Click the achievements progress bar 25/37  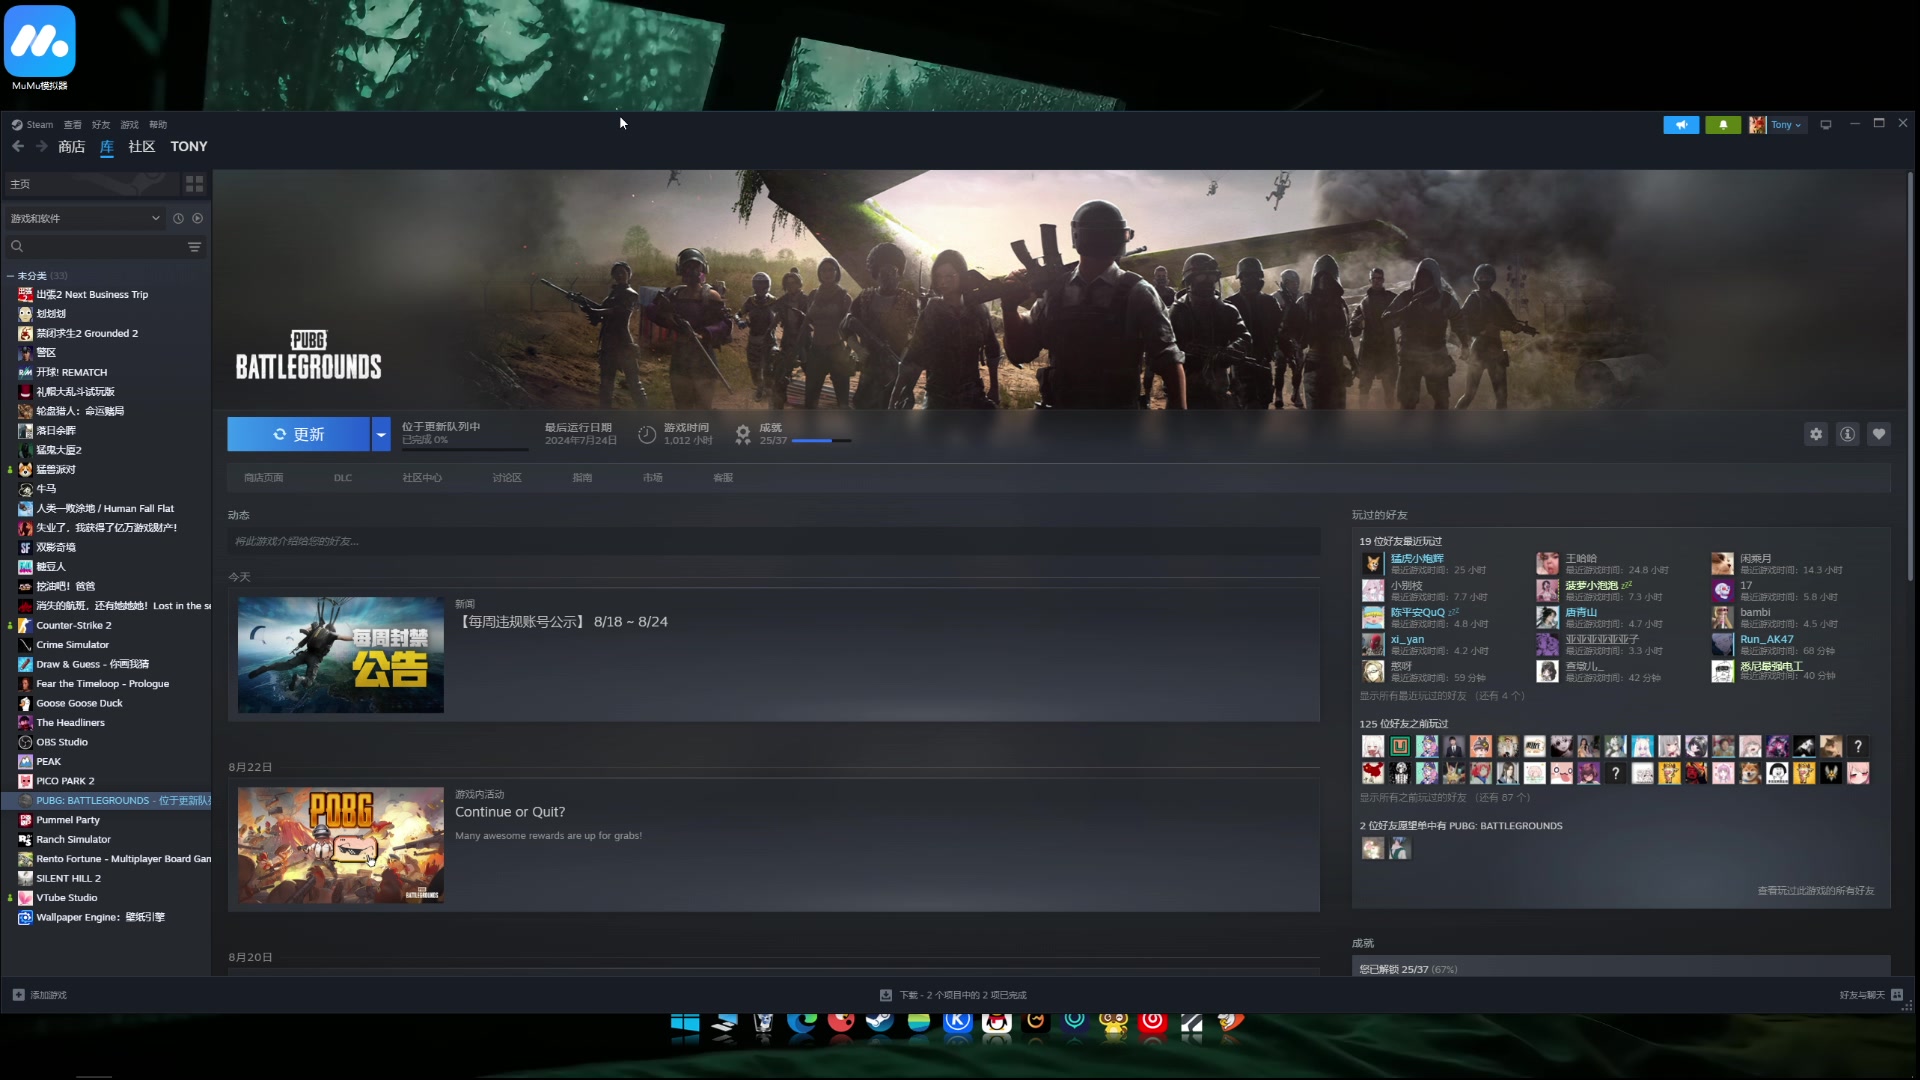[x=821, y=441]
